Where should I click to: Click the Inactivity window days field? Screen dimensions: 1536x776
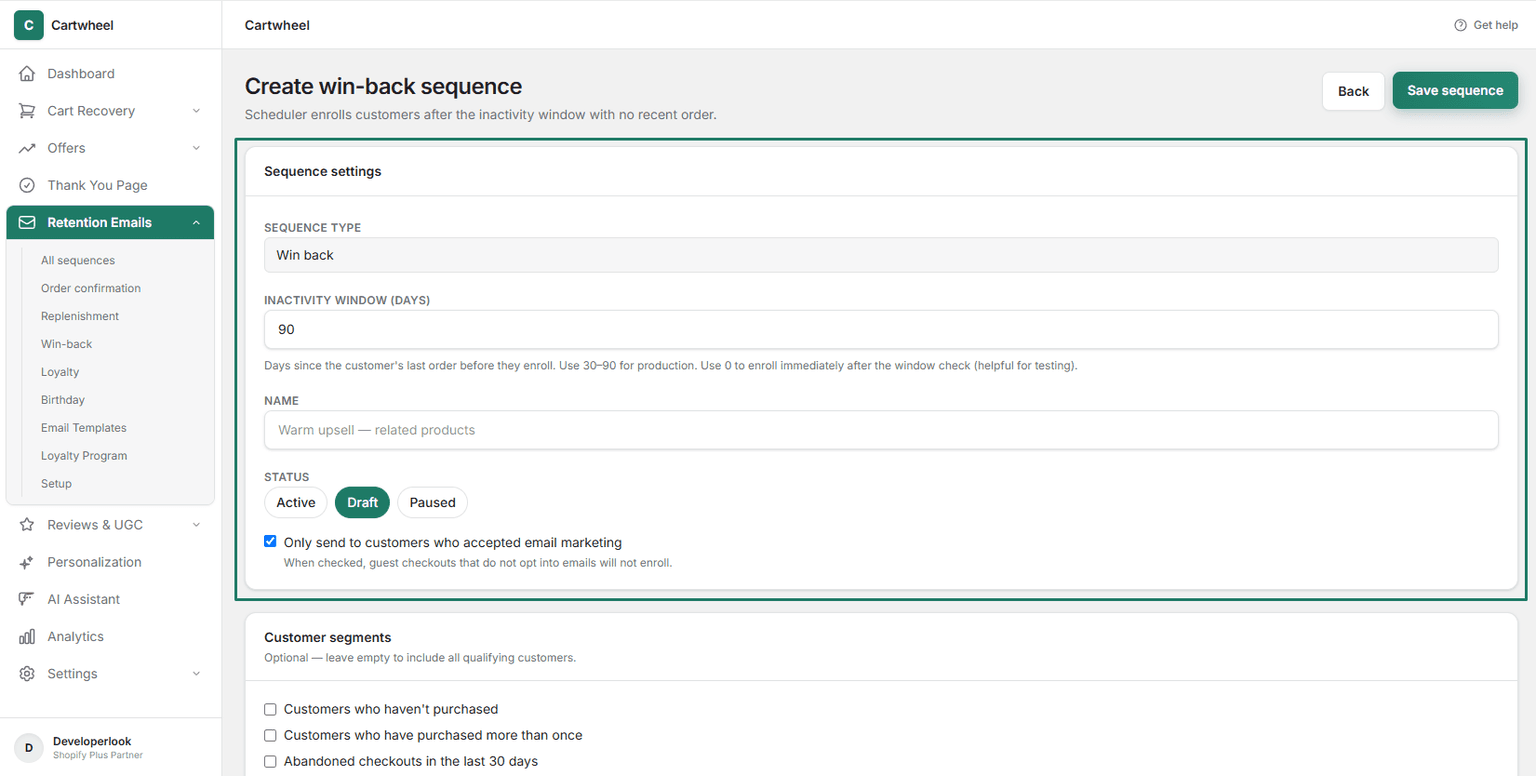coord(881,329)
